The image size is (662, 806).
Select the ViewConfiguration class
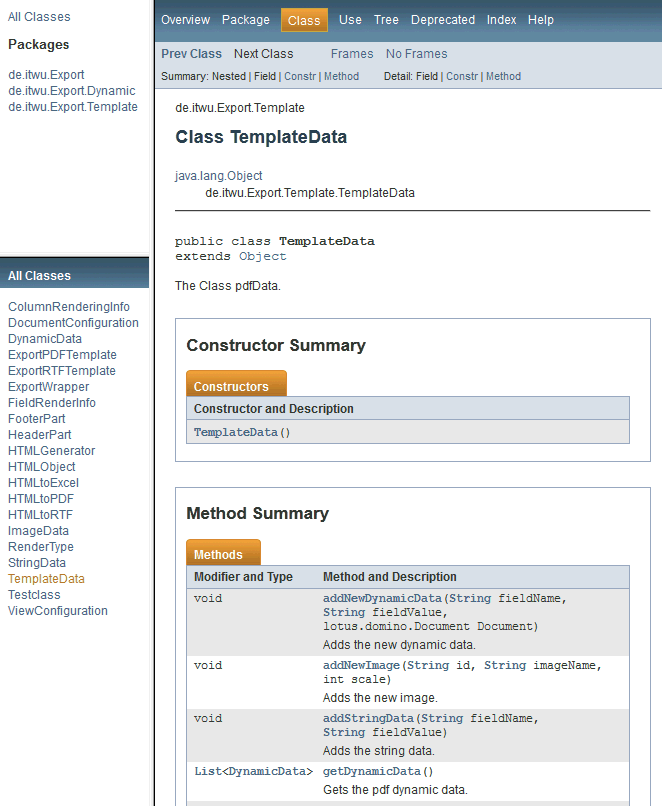point(57,611)
